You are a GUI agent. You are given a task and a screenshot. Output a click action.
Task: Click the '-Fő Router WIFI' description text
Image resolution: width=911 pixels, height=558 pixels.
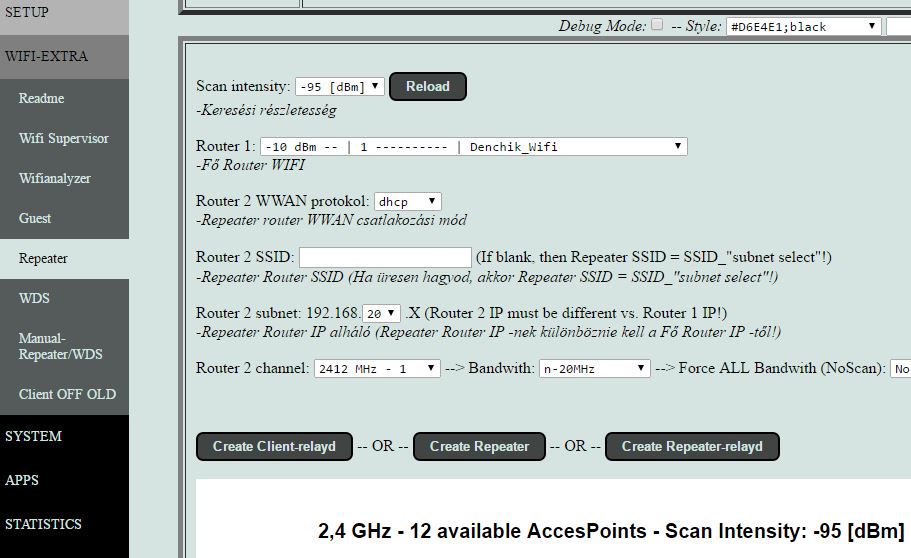coord(250,166)
